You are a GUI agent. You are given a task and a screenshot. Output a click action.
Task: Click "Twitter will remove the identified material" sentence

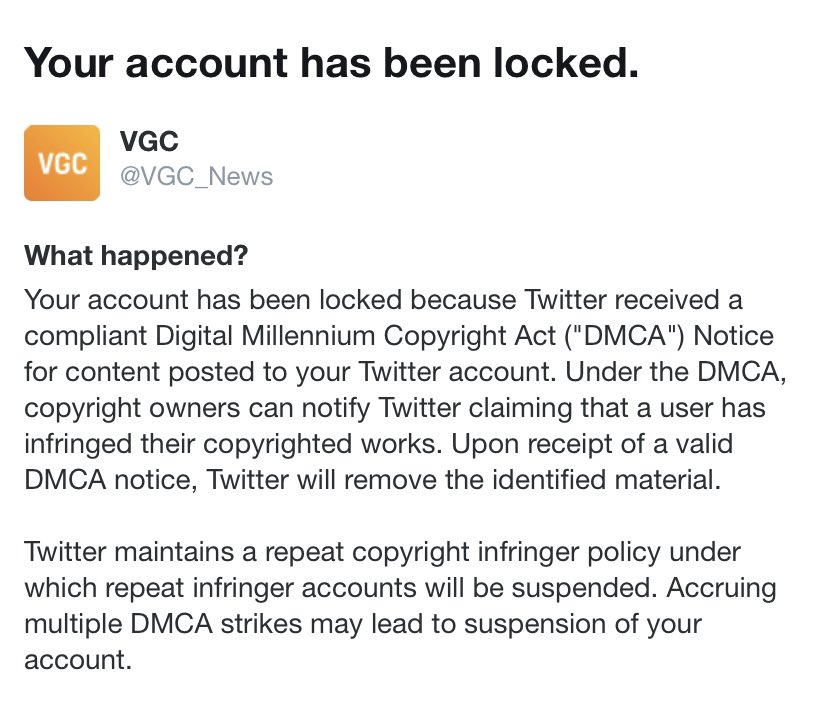click(463, 480)
